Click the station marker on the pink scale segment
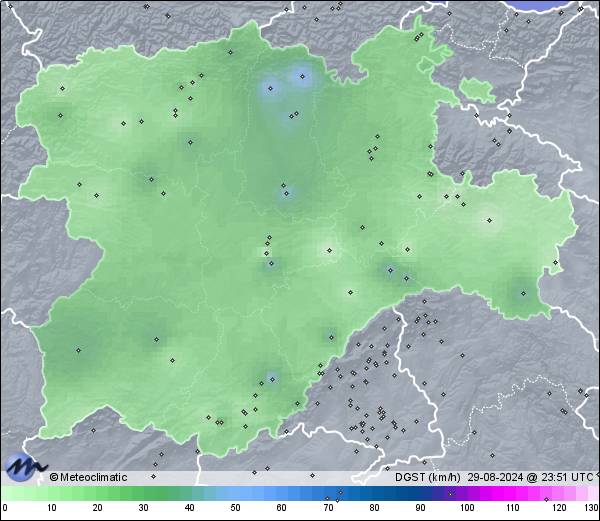The height and width of the screenshot is (521, 600). tap(546, 499)
